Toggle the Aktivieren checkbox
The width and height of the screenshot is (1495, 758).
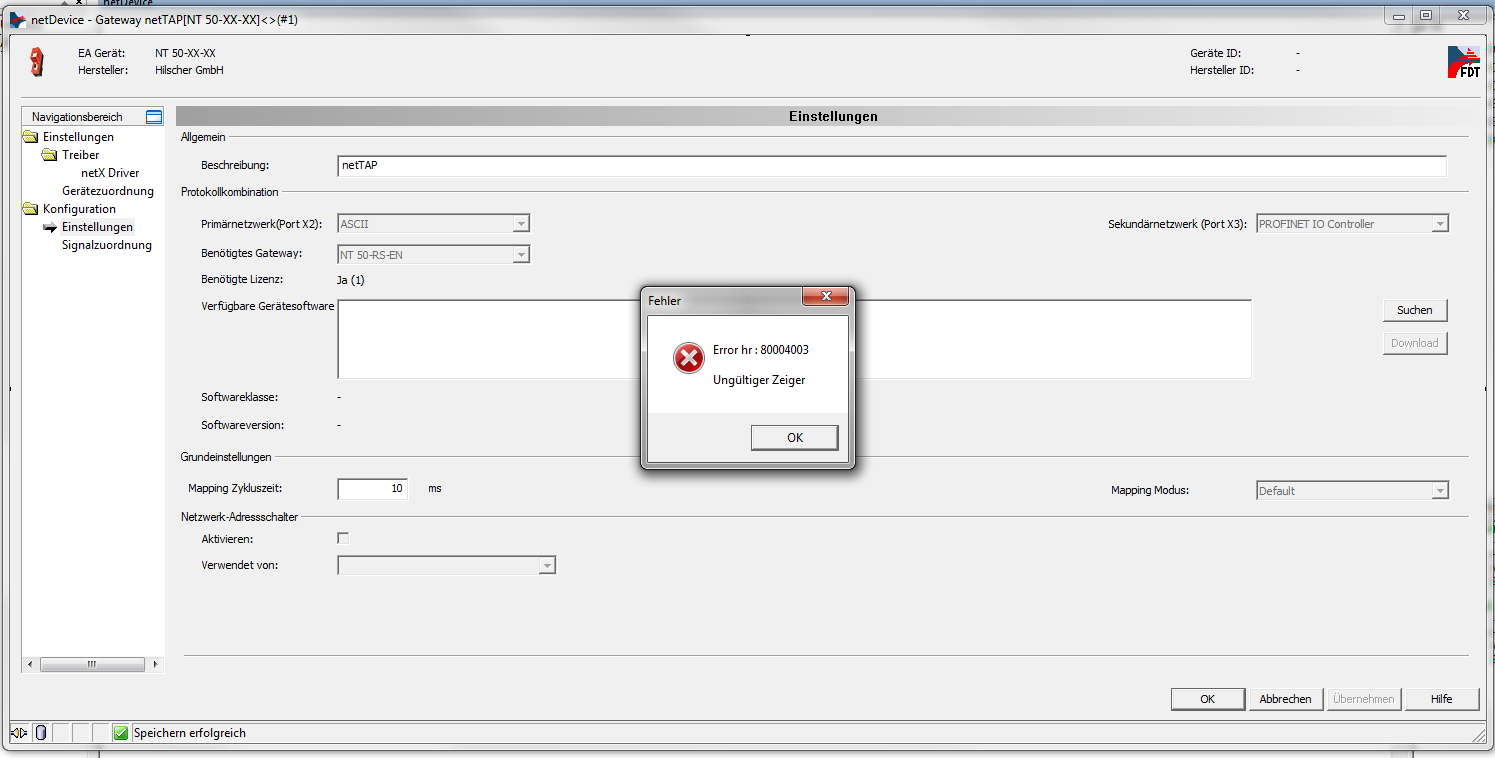coord(343,538)
